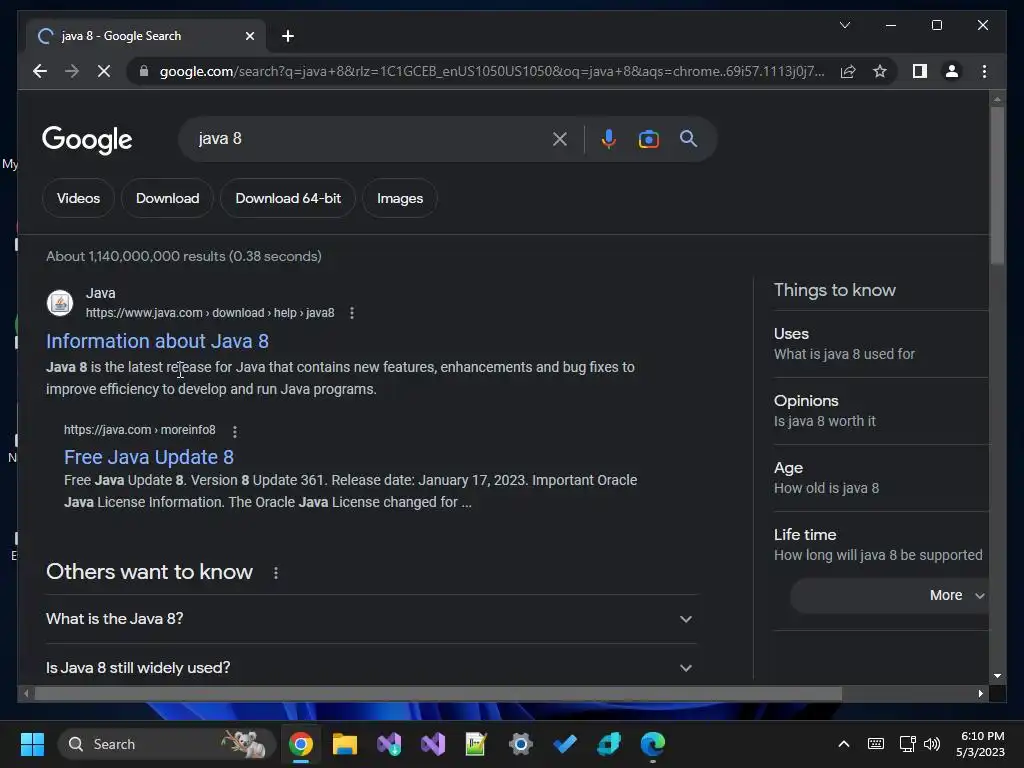This screenshot has height=768, width=1024.
Task: Filter results by Videos
Action: click(78, 198)
